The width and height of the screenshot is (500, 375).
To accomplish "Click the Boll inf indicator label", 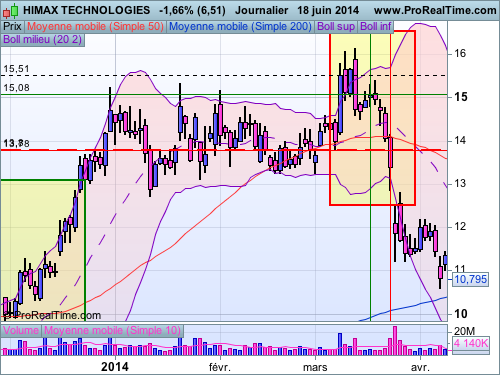I will 376,26.
